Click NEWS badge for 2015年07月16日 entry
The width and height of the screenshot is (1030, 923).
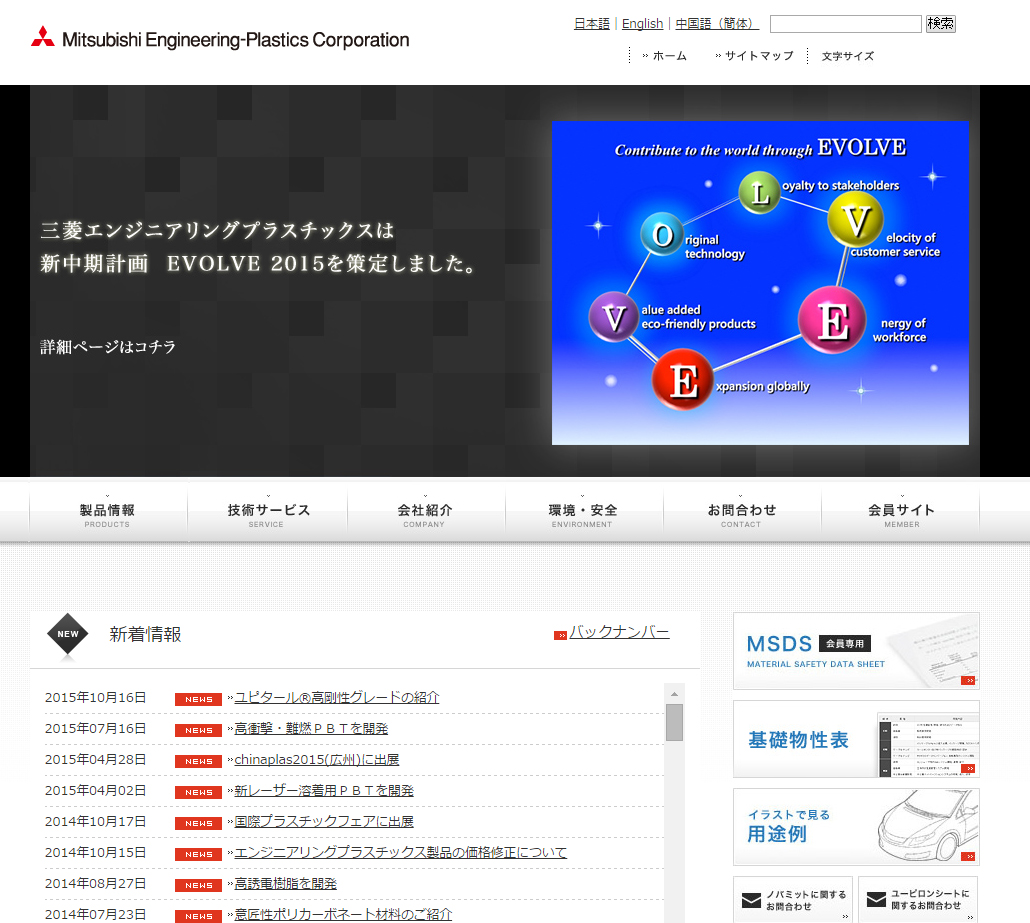point(198,730)
